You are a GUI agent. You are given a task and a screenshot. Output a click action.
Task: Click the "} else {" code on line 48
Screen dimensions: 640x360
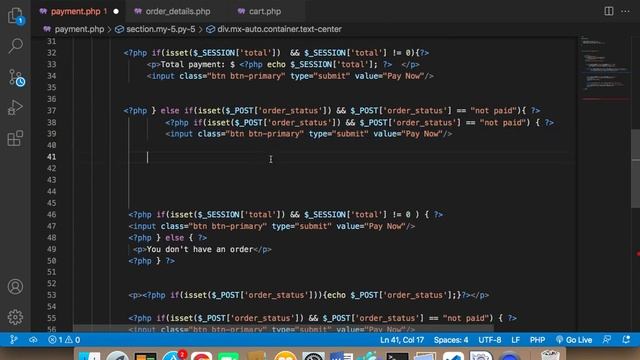[175, 238]
